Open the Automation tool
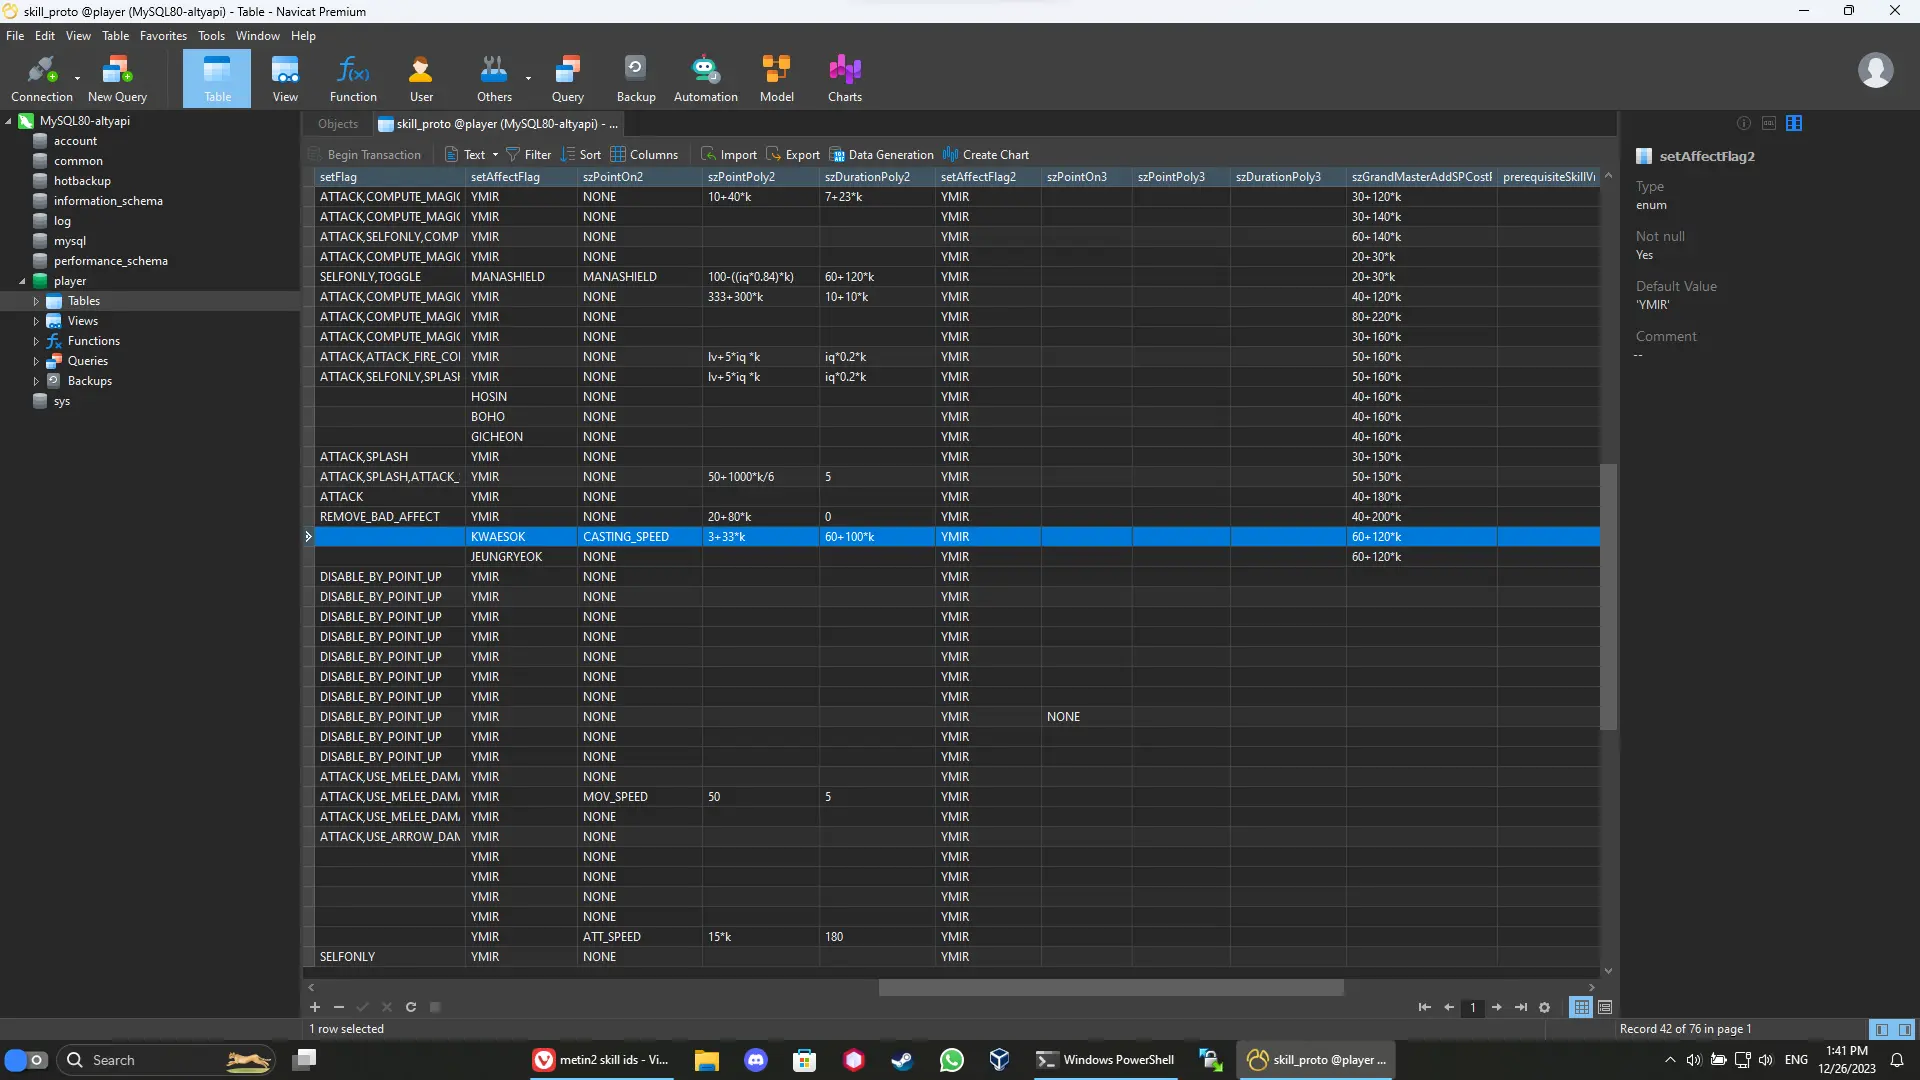The width and height of the screenshot is (1920, 1080). click(x=705, y=78)
